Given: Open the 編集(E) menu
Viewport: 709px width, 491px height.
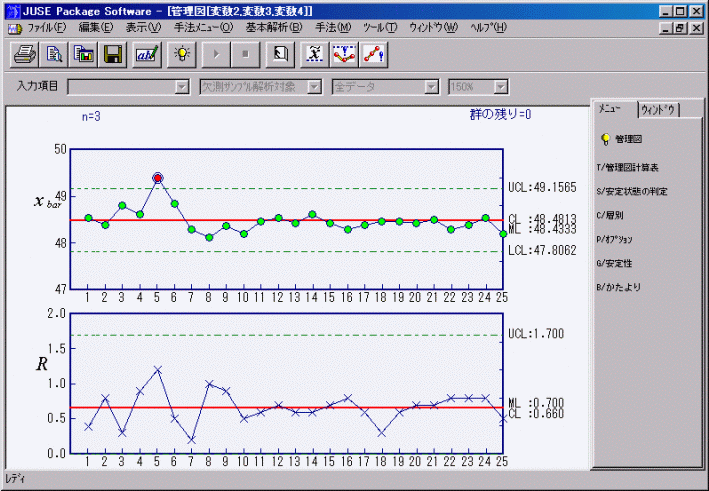Looking at the screenshot, I should (x=95, y=28).
